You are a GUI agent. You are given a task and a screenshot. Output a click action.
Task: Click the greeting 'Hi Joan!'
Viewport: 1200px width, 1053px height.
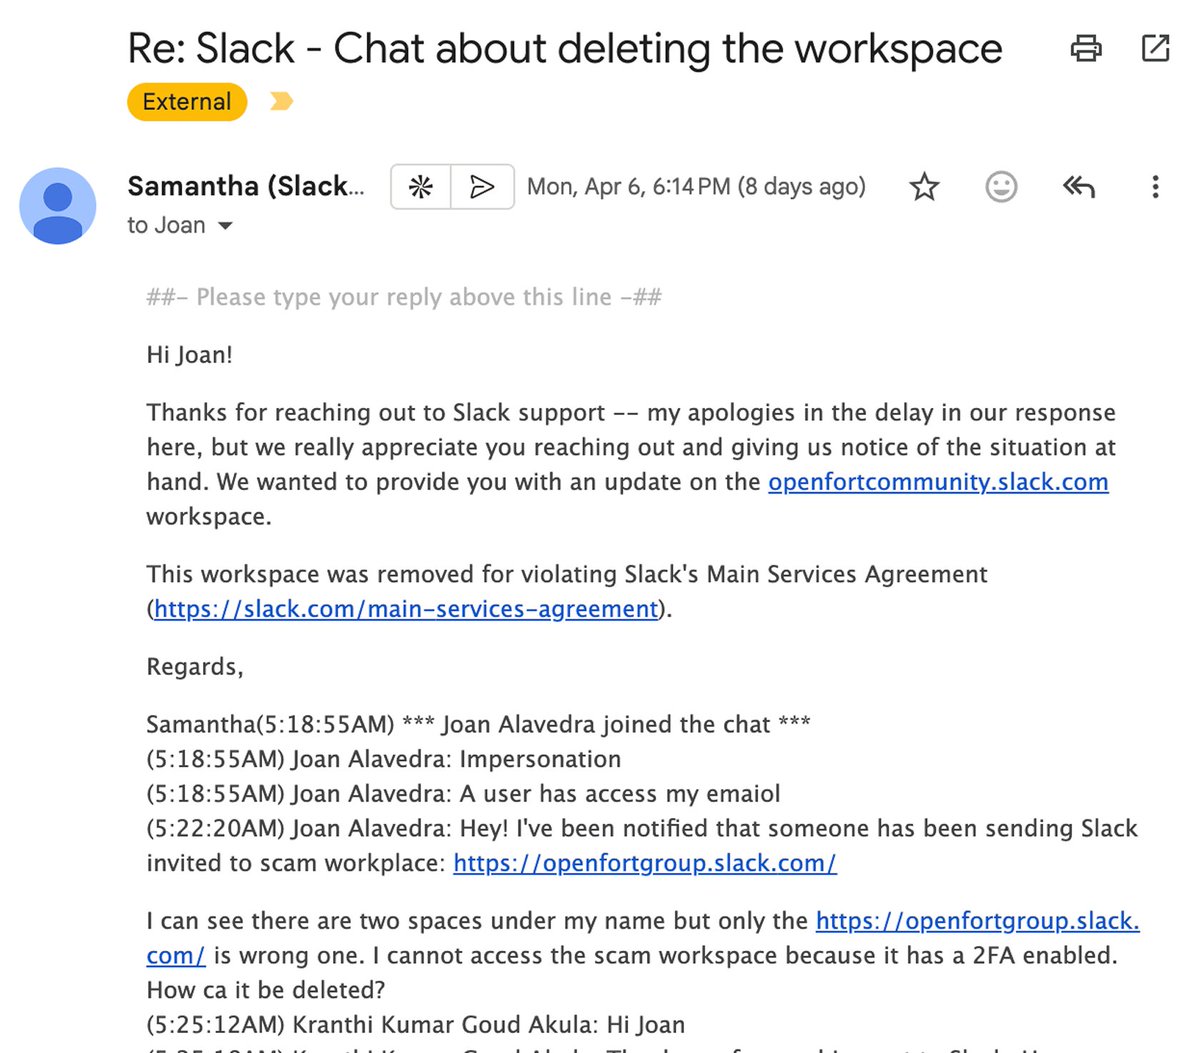(x=190, y=355)
